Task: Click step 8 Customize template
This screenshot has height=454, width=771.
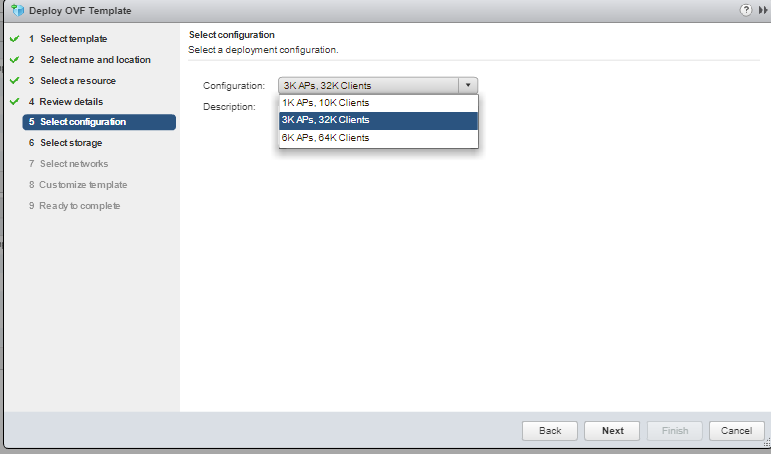Action: (78, 185)
